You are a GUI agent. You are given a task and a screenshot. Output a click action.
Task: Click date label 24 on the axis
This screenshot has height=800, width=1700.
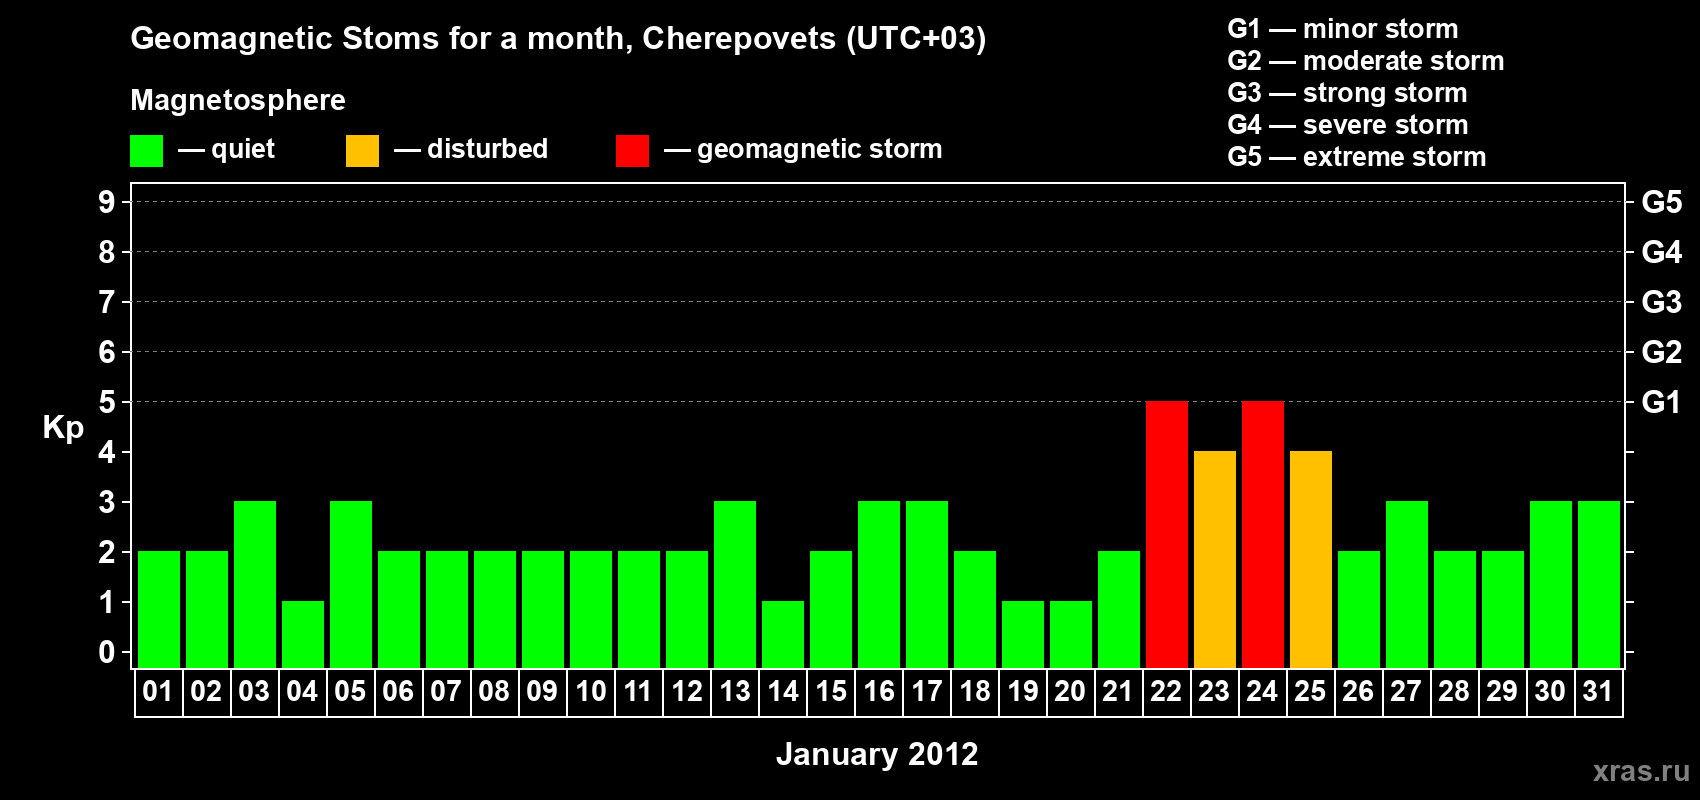tap(1262, 692)
